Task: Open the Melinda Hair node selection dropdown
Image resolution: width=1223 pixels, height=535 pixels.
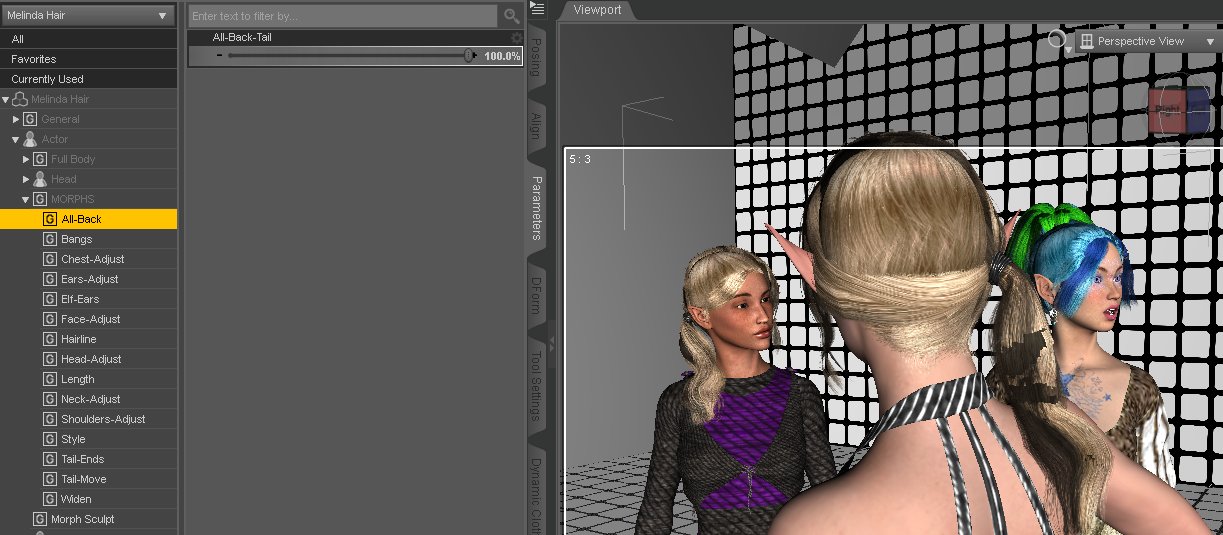Action: (x=88, y=16)
